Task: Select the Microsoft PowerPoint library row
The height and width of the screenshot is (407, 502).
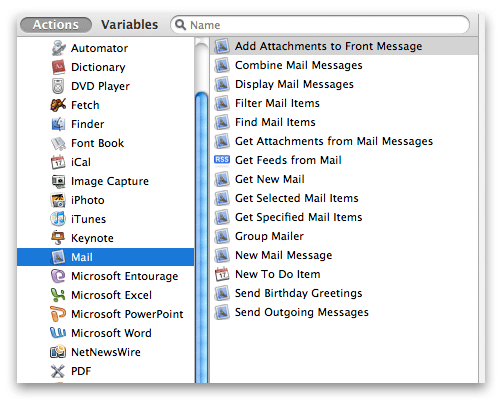Action: (106, 314)
